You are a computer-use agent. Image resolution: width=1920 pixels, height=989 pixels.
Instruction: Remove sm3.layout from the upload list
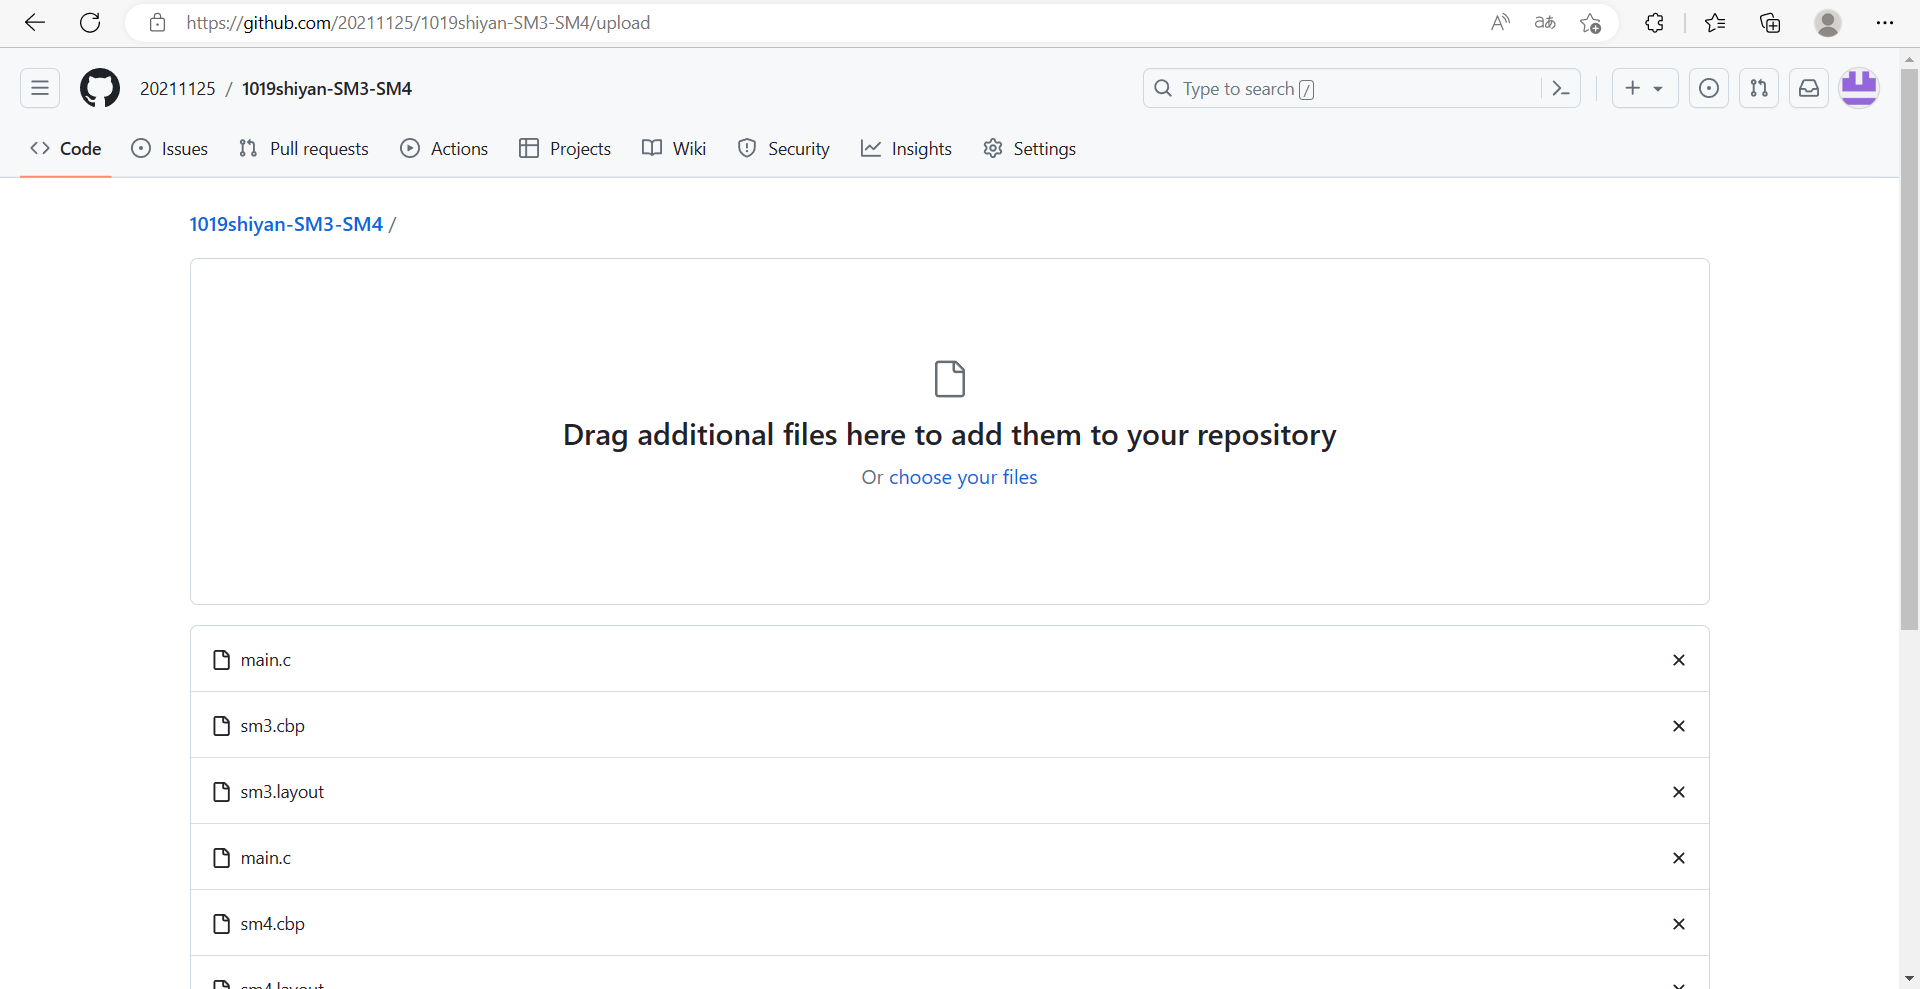[1679, 792]
